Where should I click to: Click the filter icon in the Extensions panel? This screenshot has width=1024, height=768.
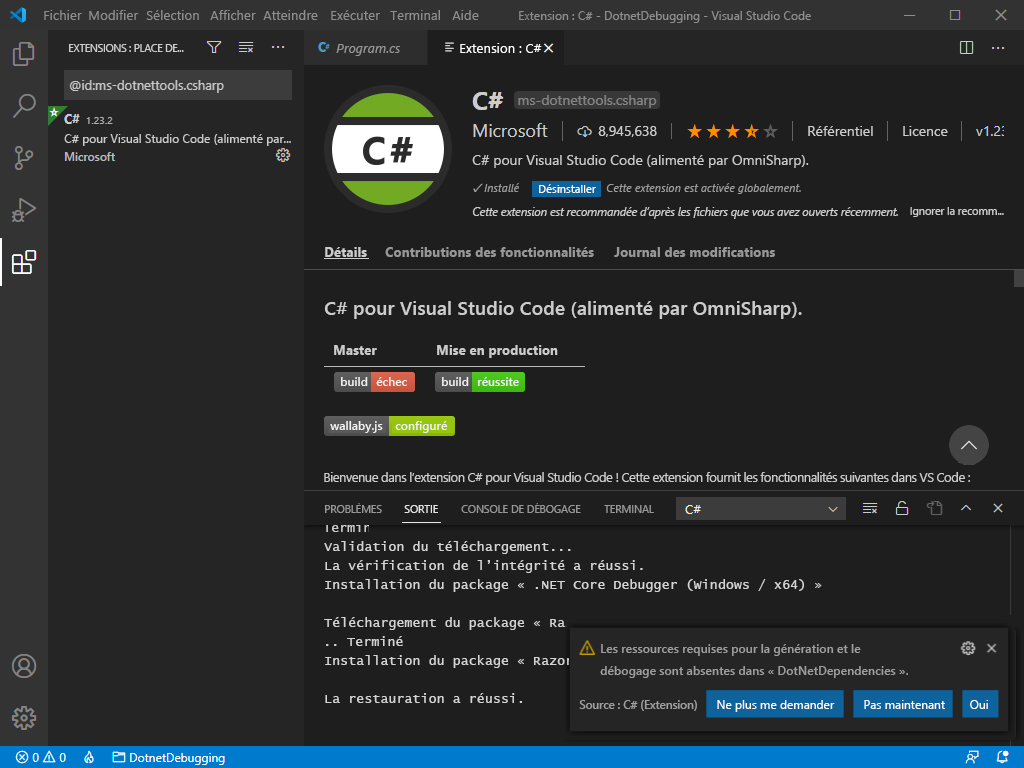coord(214,47)
